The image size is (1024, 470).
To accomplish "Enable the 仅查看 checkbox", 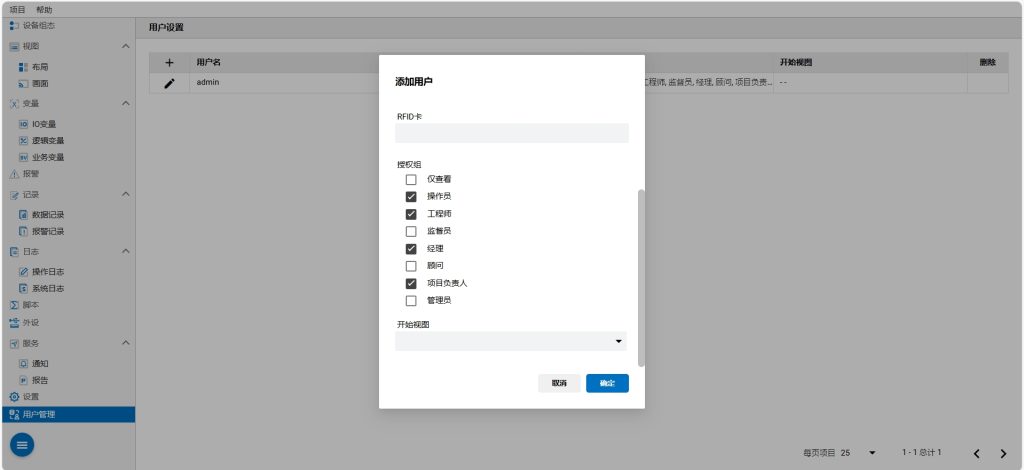I will click(411, 179).
